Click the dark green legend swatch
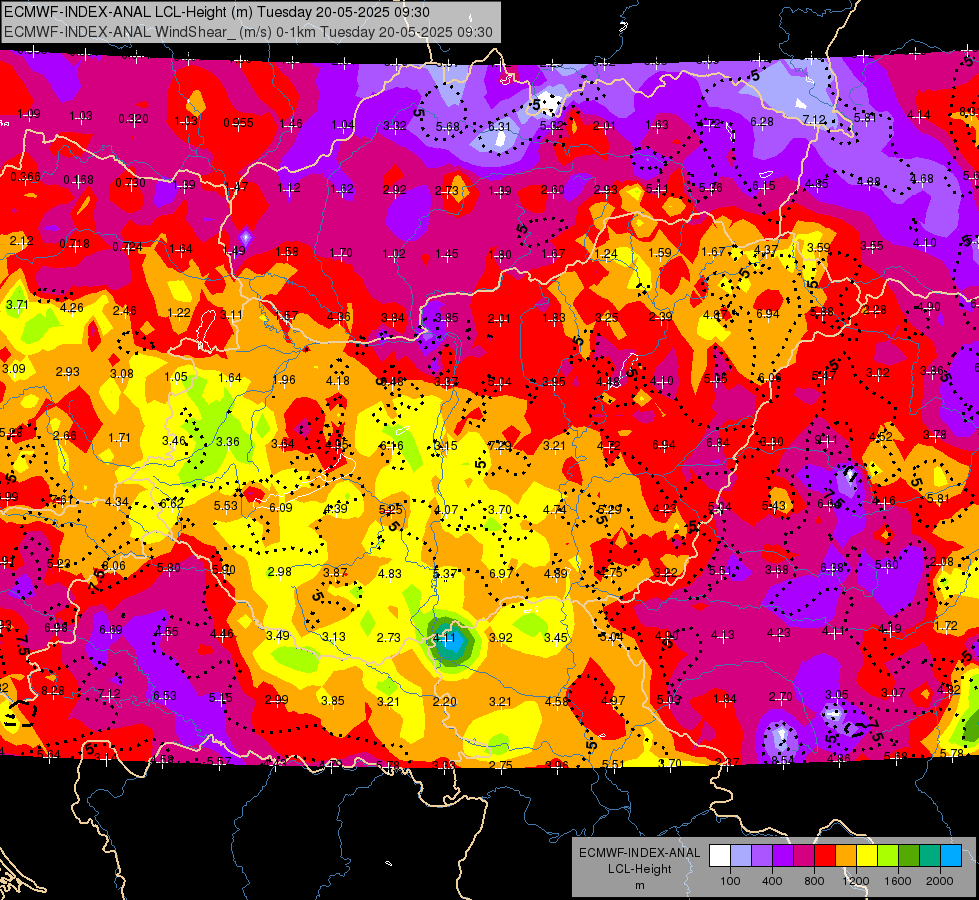 click(909, 856)
